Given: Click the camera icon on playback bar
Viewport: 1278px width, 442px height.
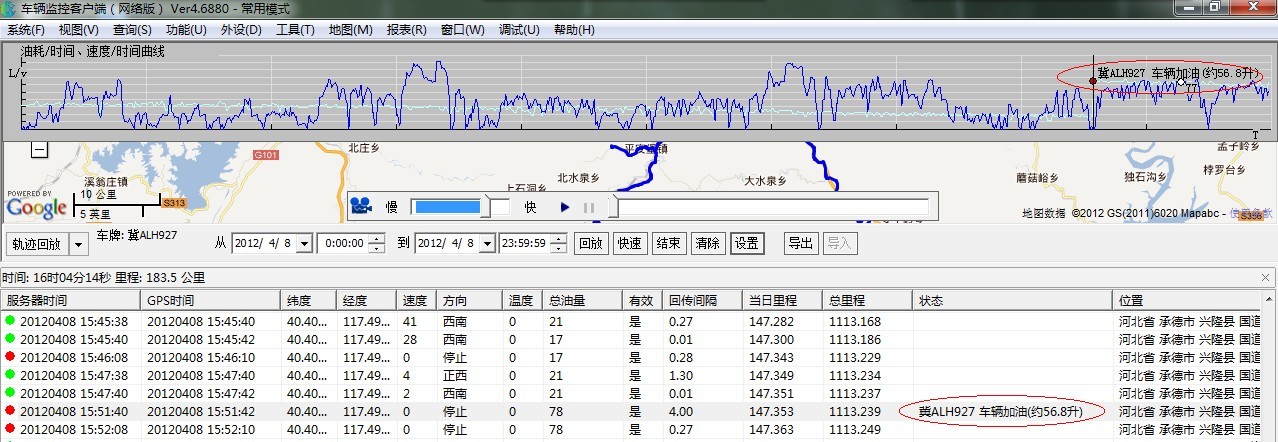Looking at the screenshot, I should (361, 206).
